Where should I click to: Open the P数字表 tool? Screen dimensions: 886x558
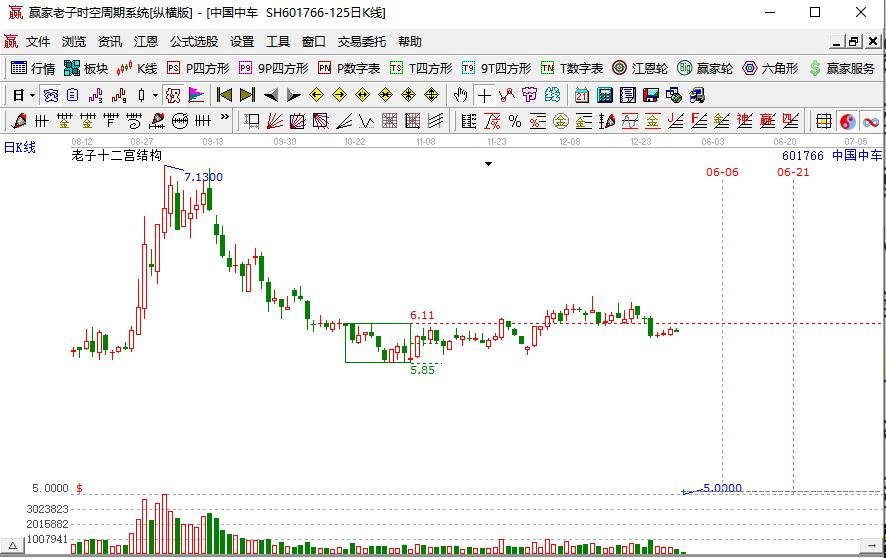pyautogui.click(x=349, y=68)
